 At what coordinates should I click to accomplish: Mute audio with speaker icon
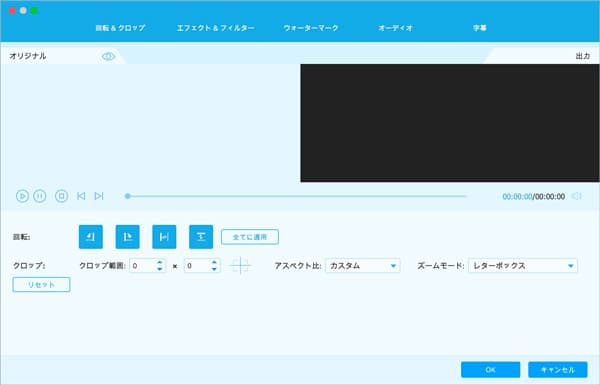coord(576,196)
